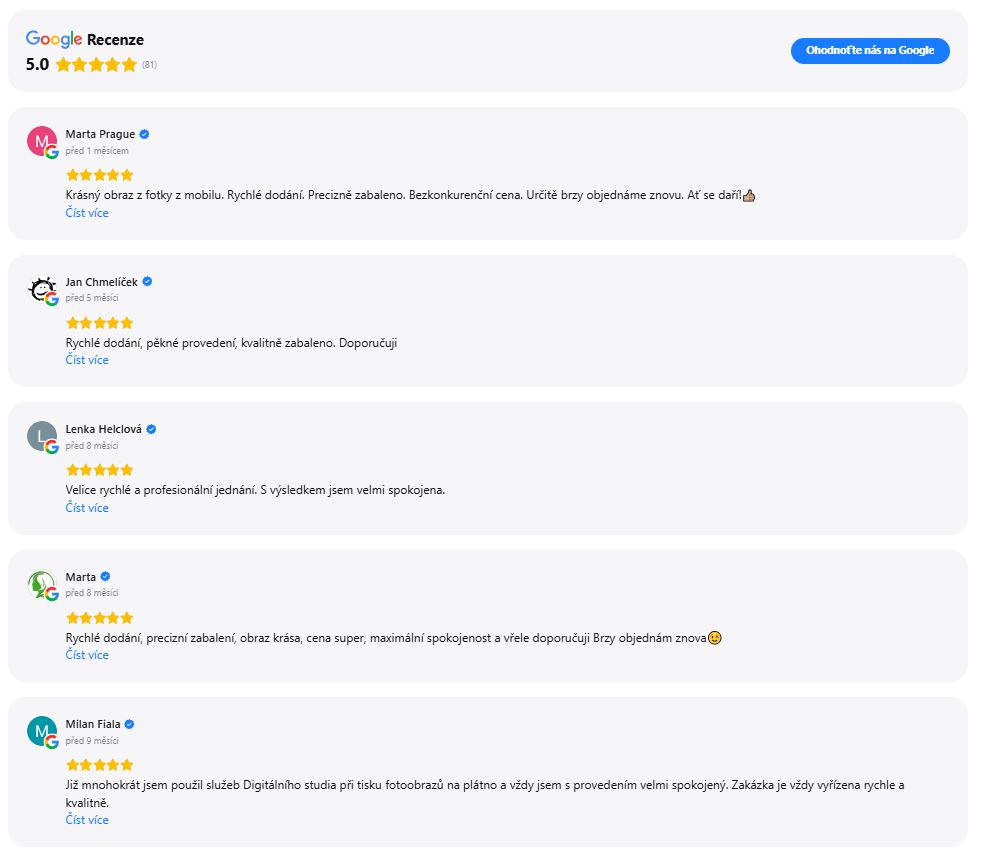Expand Milan Fiala's review with Číst více
This screenshot has width=984, height=859.
(86, 819)
